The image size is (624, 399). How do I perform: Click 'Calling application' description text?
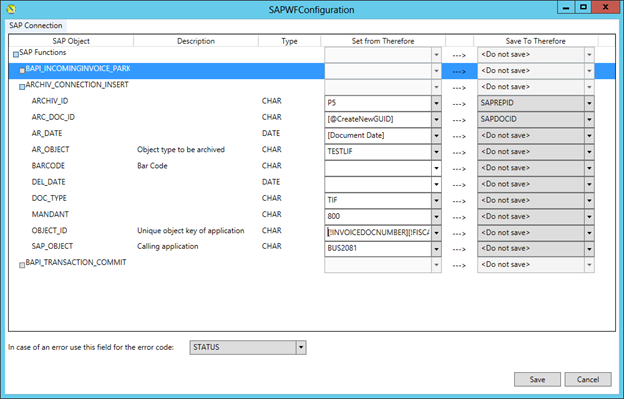tap(168, 246)
